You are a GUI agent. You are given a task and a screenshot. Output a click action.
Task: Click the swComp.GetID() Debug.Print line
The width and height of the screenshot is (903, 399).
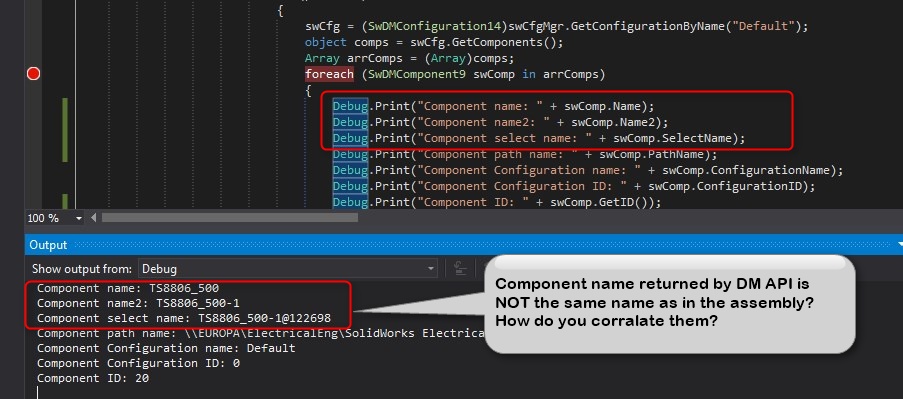(x=496, y=202)
